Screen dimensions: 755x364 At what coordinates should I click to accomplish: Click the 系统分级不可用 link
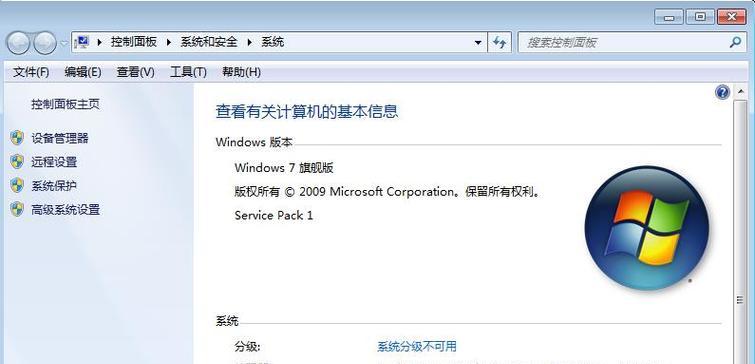pyautogui.click(x=417, y=346)
